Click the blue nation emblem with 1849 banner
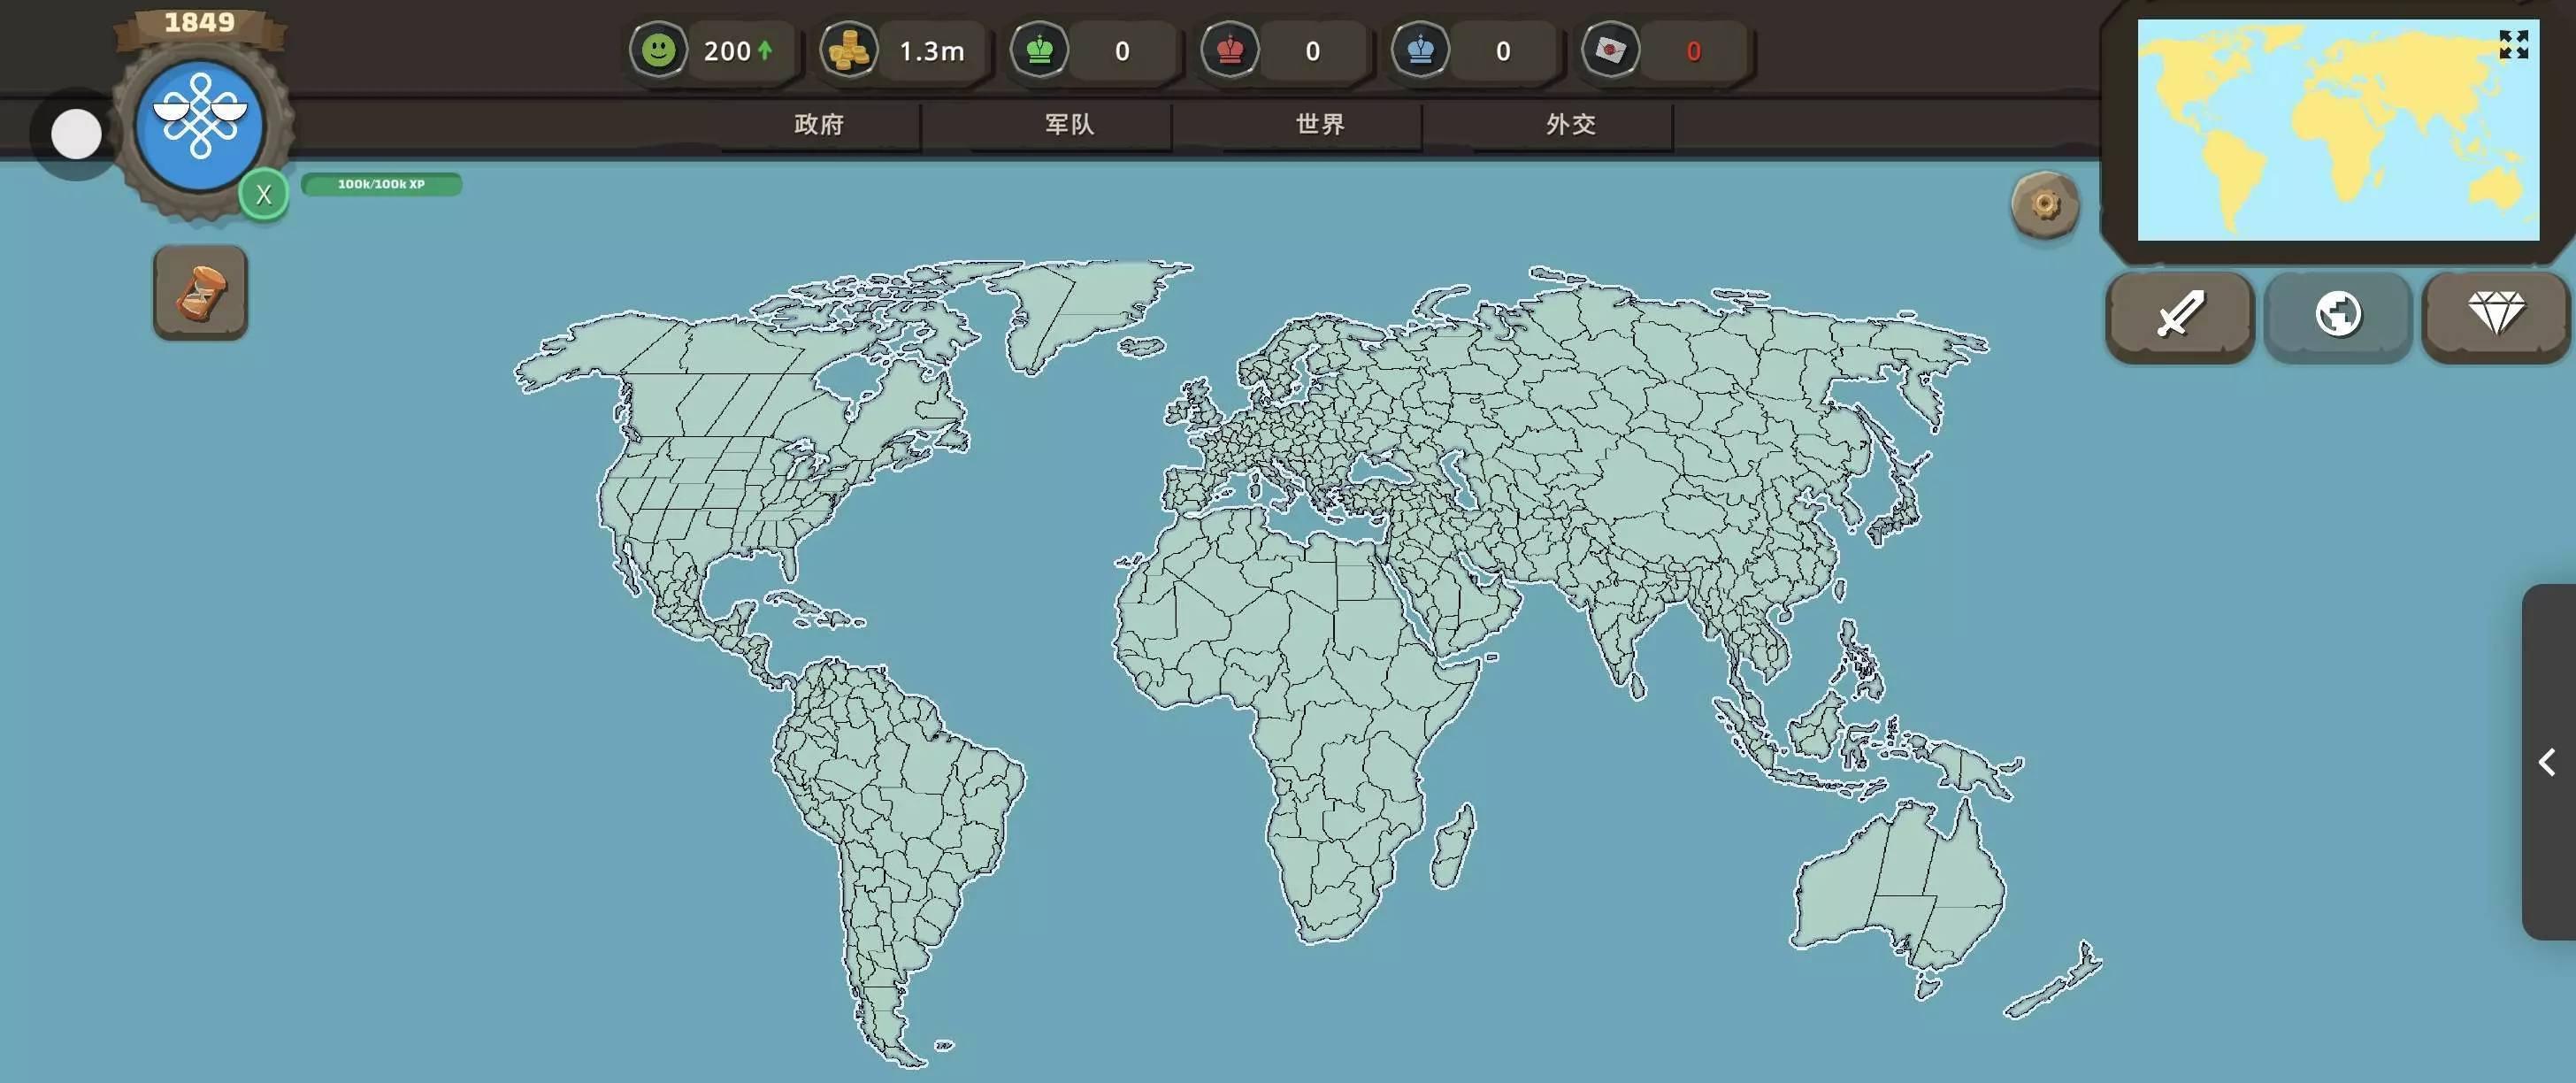The image size is (2576, 1083). tap(200, 125)
